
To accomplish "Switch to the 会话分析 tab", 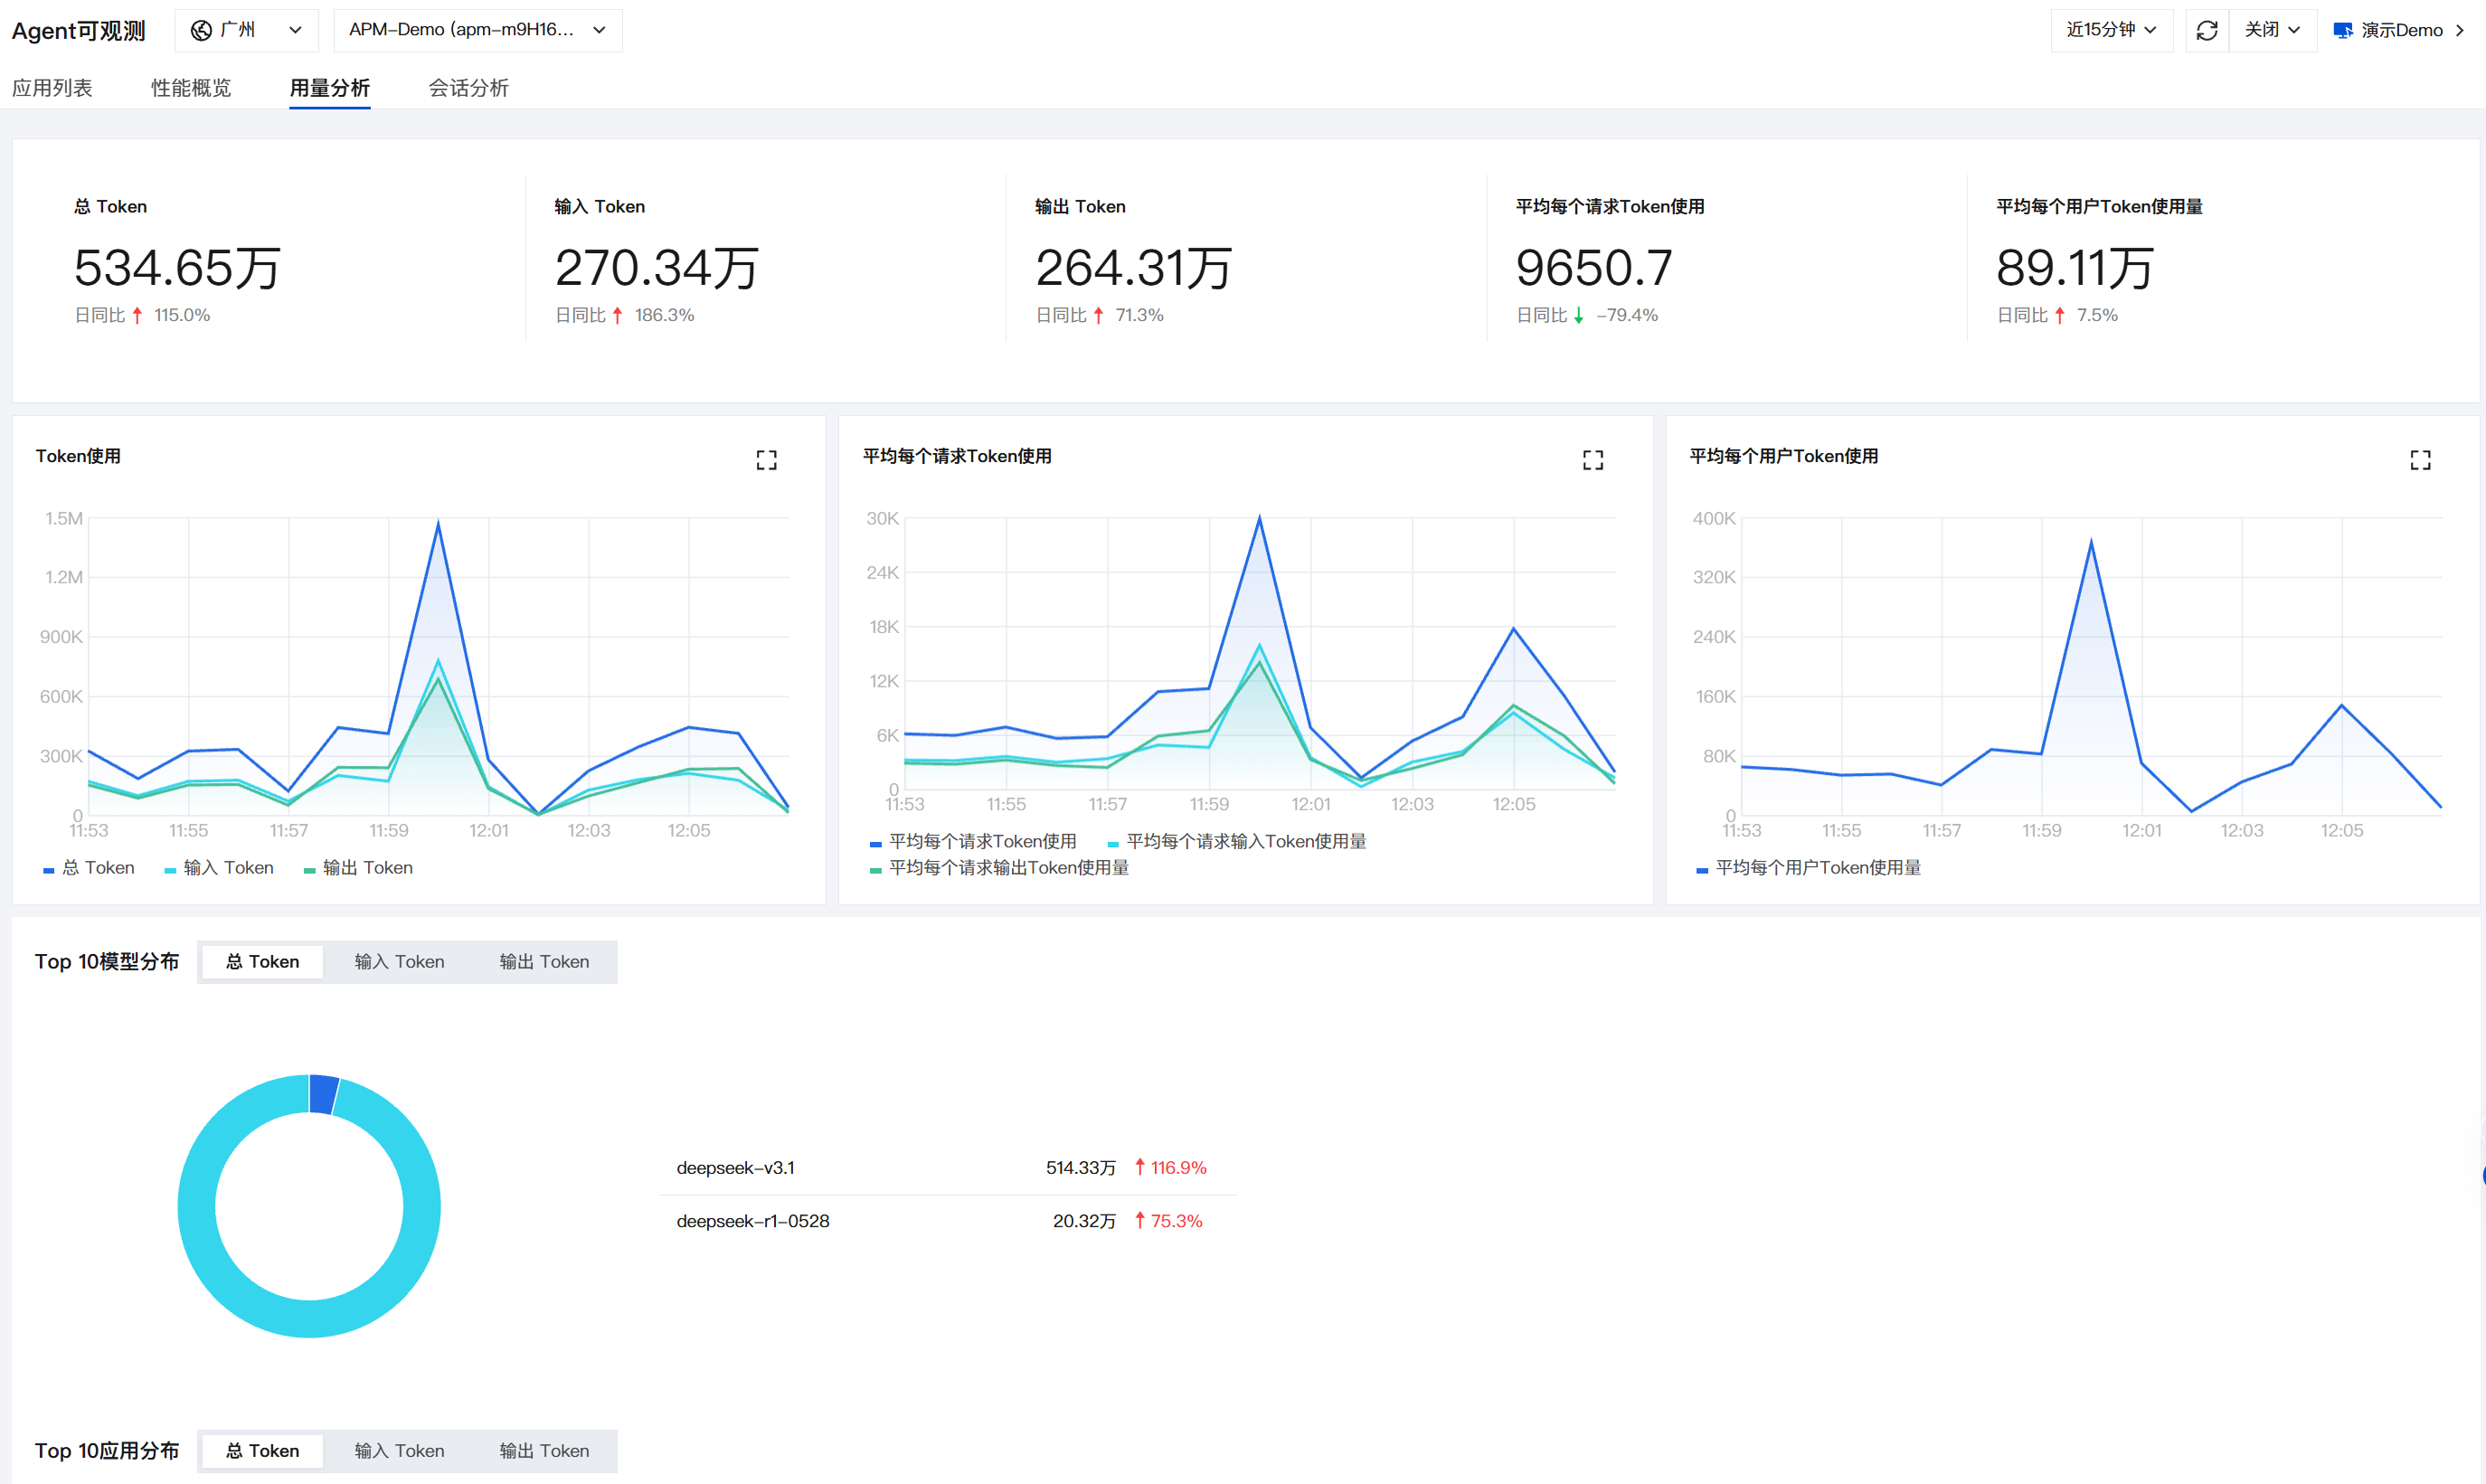I will click(468, 88).
